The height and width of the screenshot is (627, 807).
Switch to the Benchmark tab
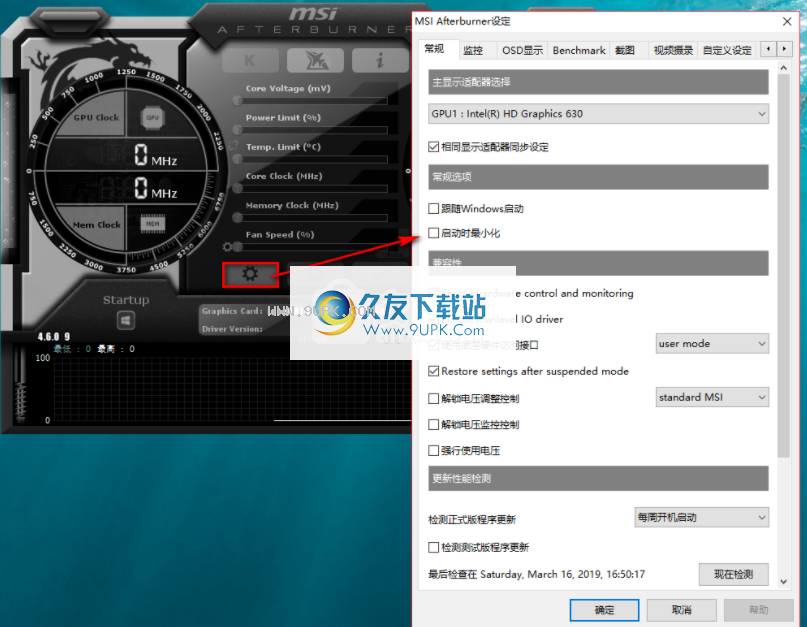tap(579, 50)
